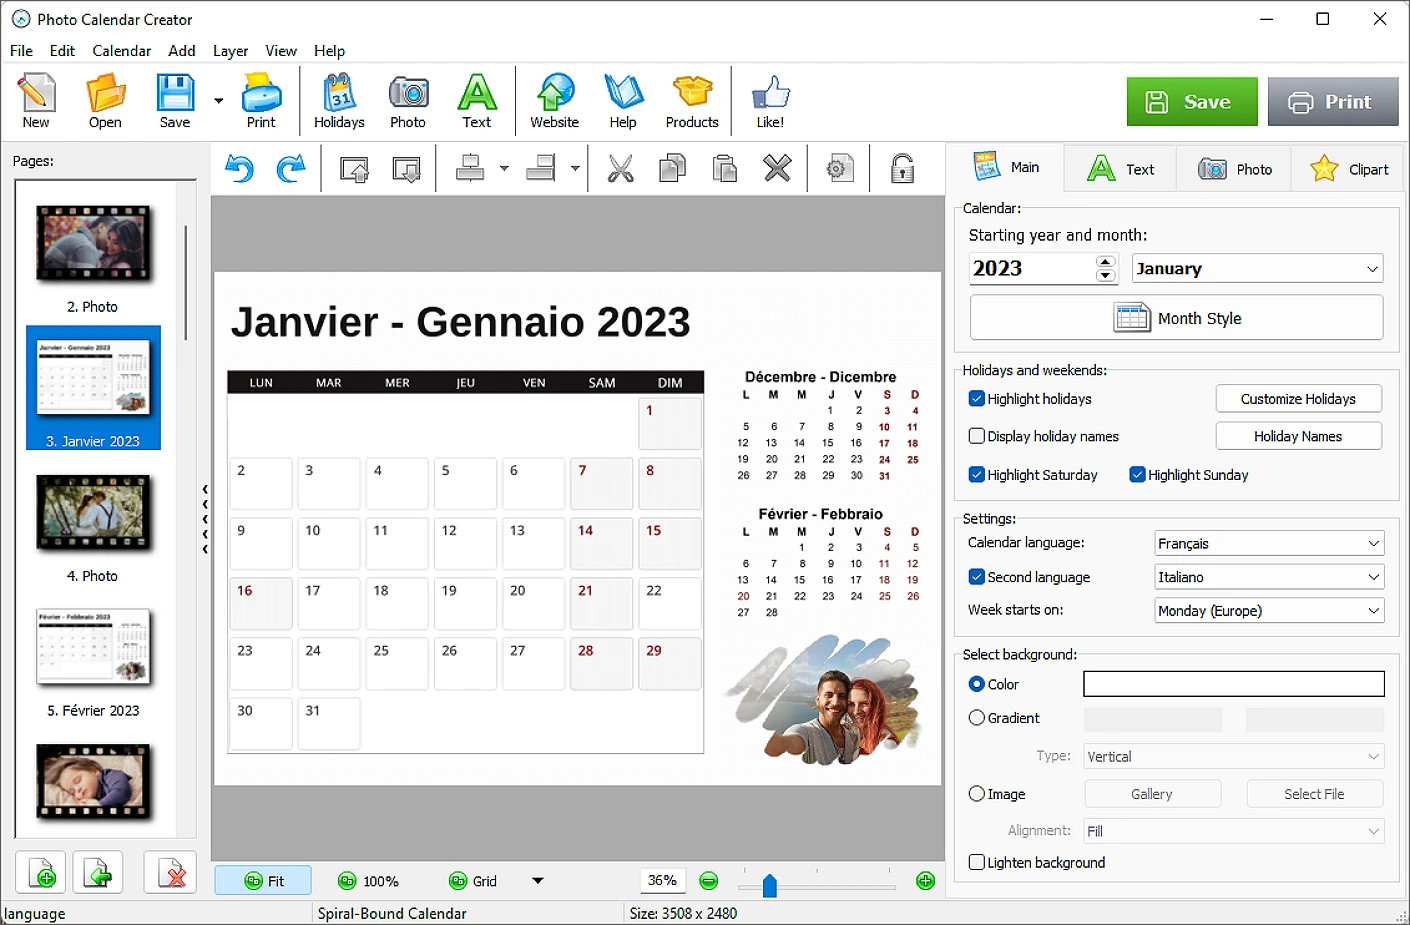Open the Photo camera tool in toolbar

pyautogui.click(x=407, y=101)
